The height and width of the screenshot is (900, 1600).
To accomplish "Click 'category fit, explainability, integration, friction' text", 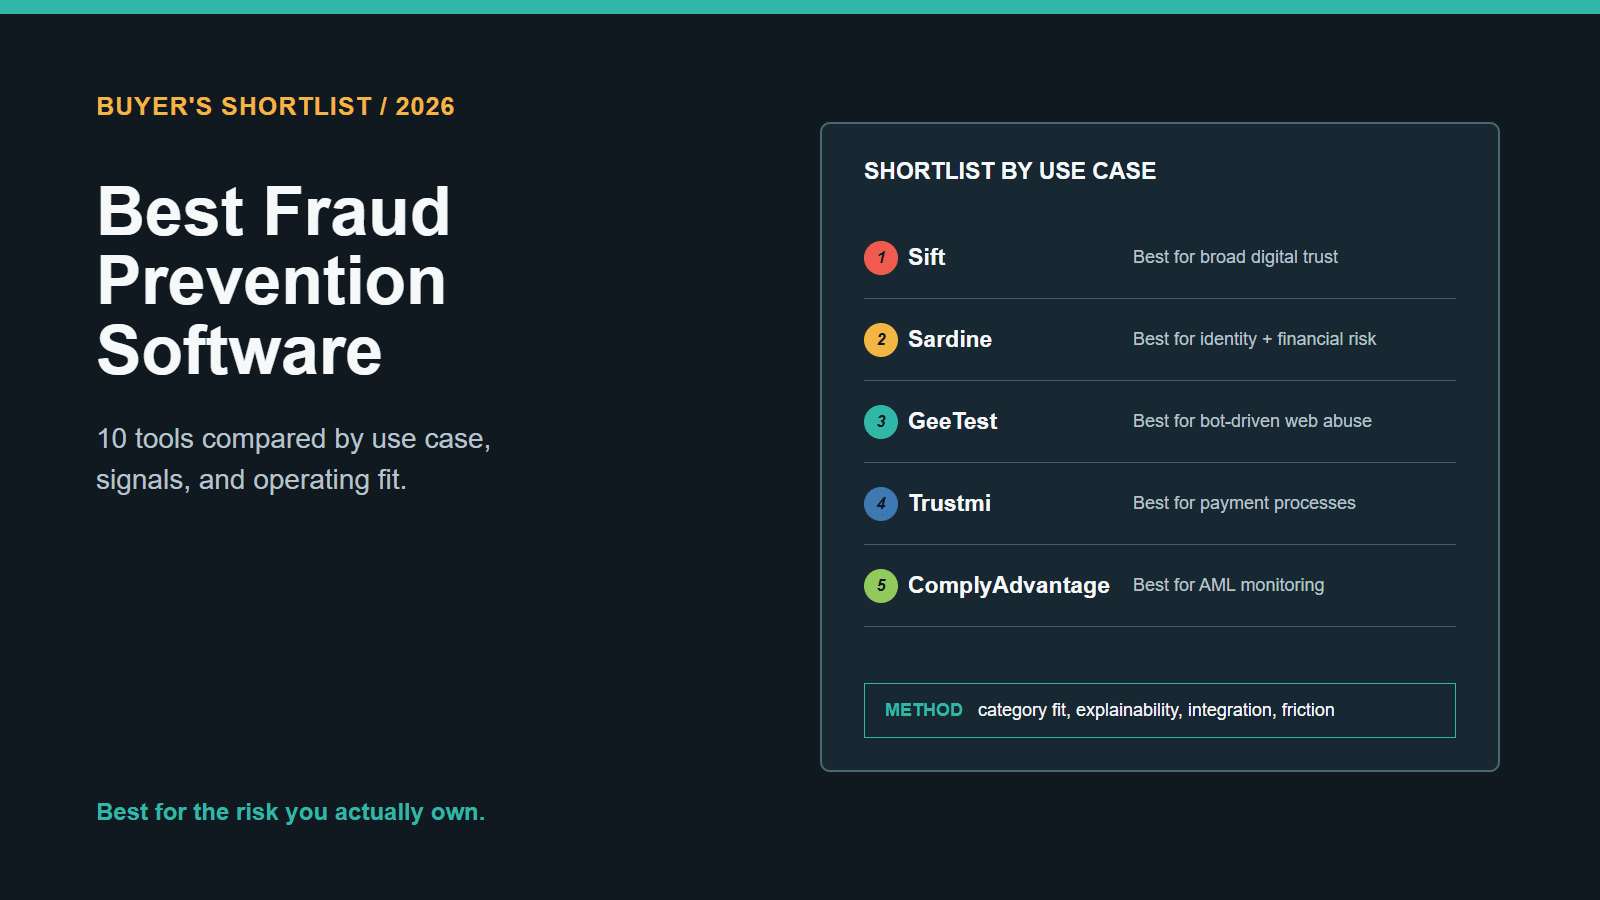I will pyautogui.click(x=1156, y=710).
